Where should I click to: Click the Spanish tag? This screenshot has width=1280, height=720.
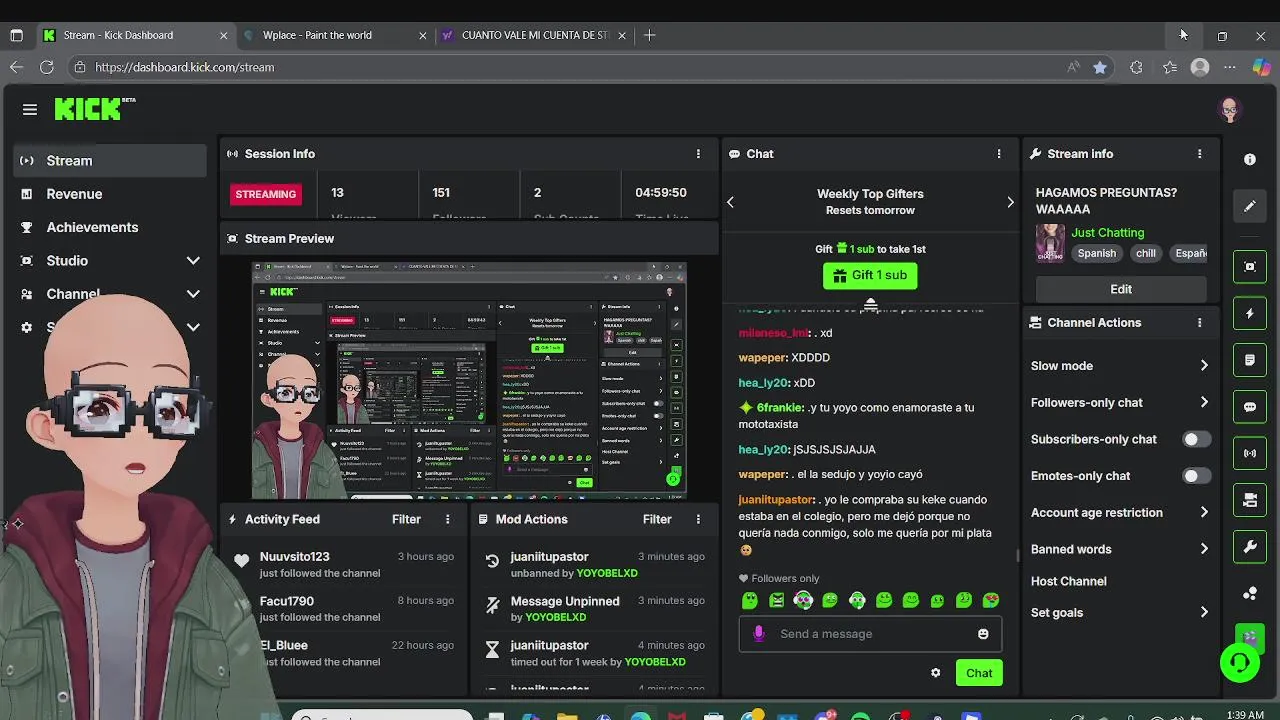1097,253
